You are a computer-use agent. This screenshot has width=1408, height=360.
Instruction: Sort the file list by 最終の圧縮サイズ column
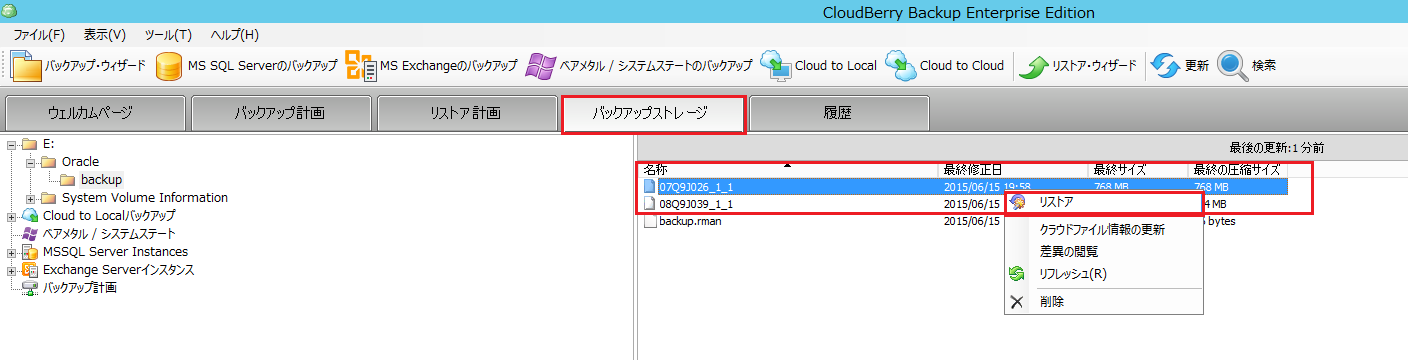(x=1239, y=170)
